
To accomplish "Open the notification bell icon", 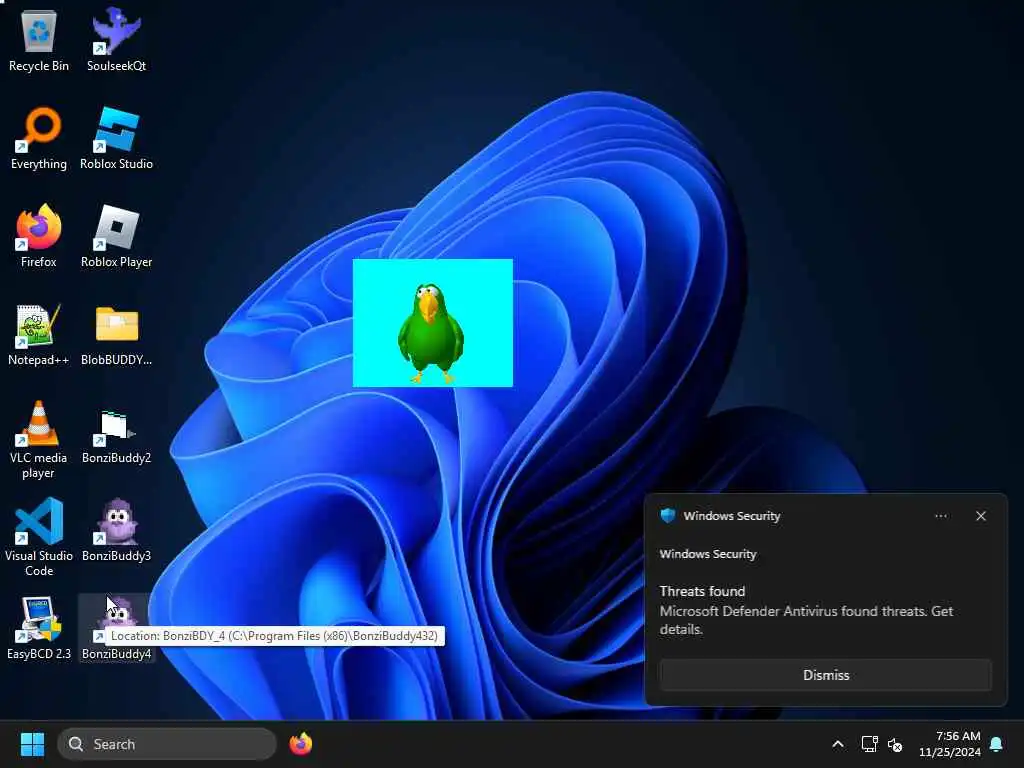I will pyautogui.click(x=997, y=744).
